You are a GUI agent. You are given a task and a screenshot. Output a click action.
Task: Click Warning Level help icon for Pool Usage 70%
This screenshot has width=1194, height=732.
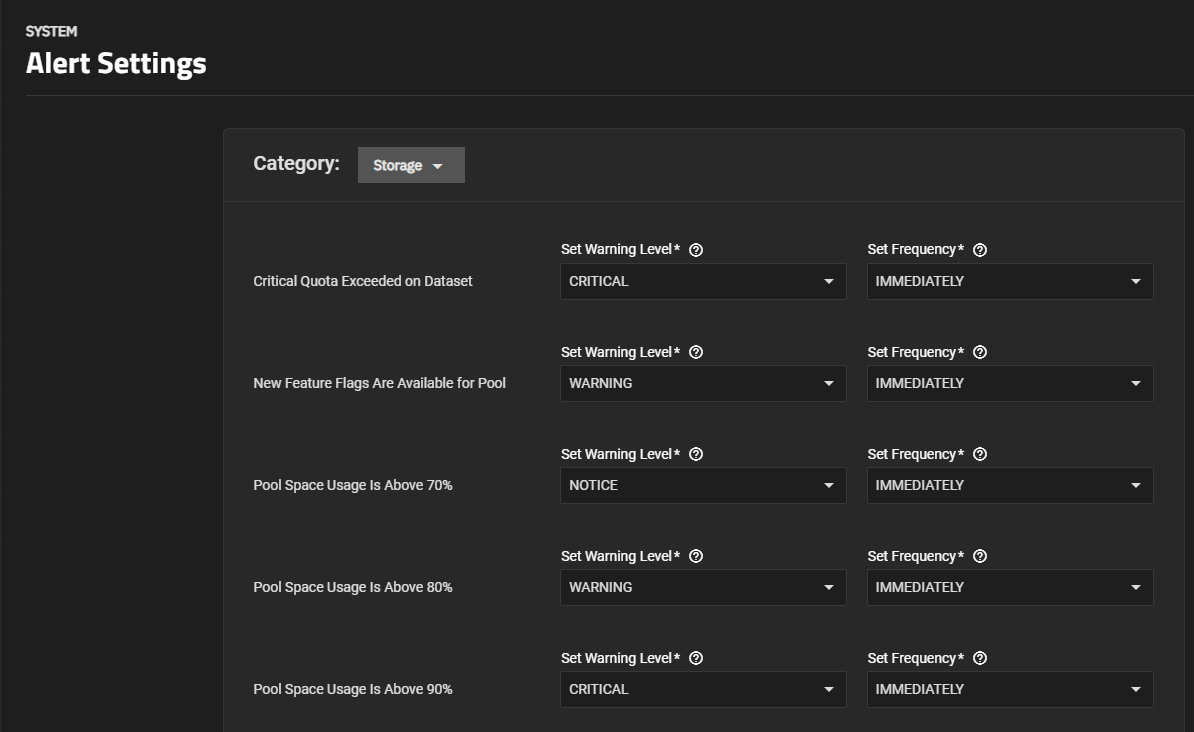point(697,454)
